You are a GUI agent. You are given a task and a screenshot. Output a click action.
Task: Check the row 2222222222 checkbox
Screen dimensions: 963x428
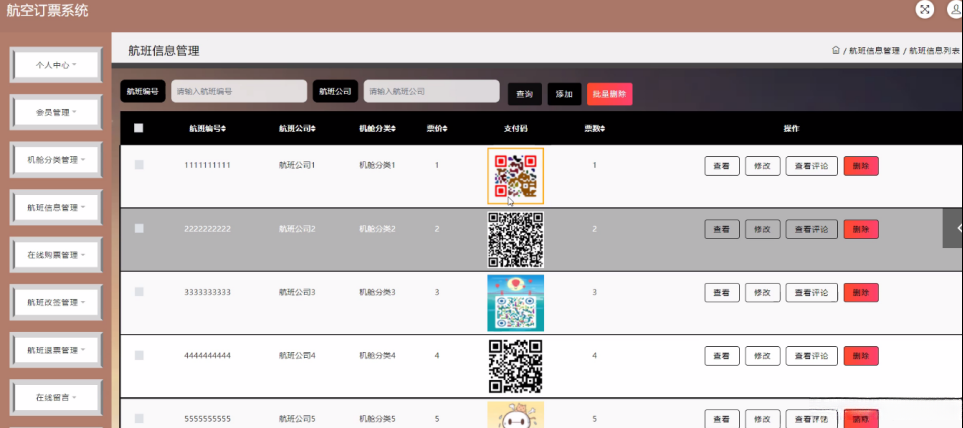(139, 228)
